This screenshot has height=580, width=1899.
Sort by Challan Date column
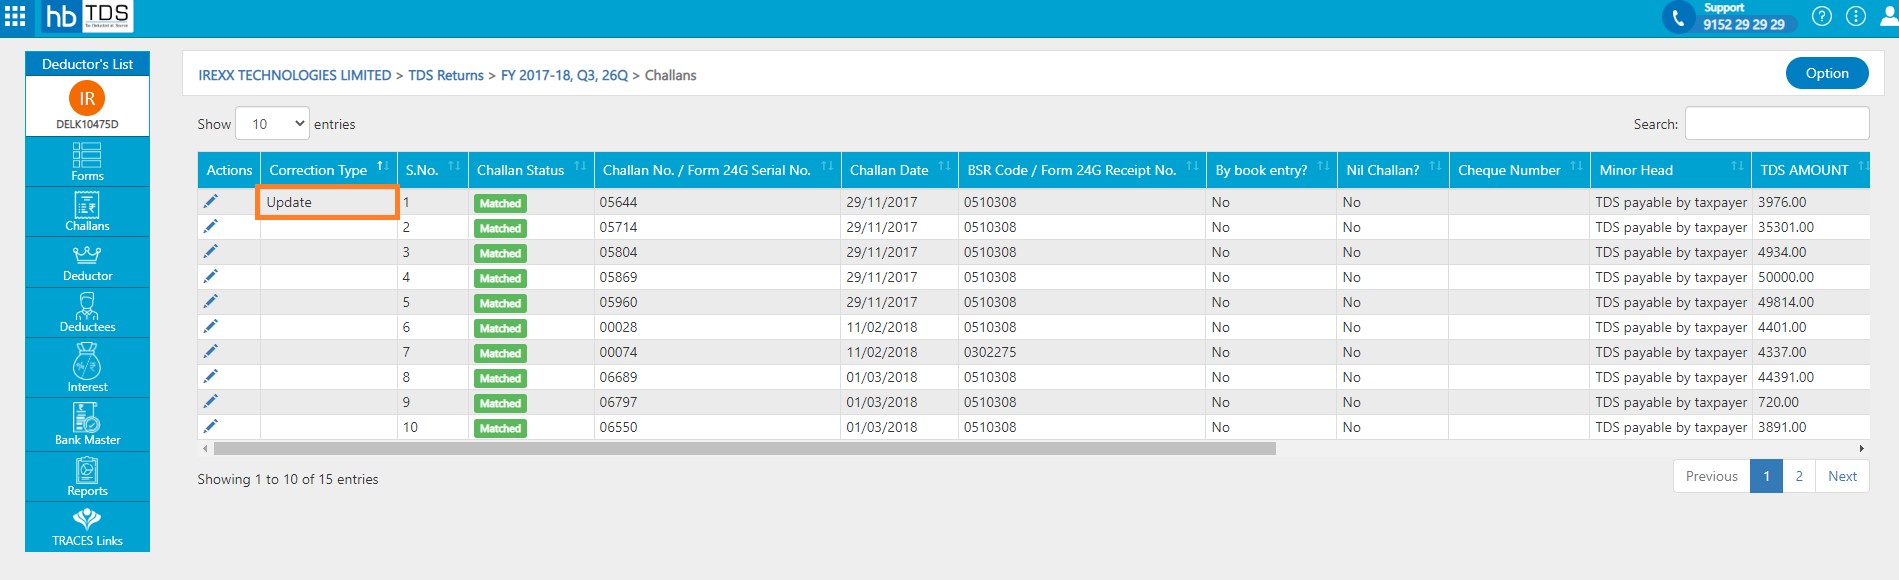(x=900, y=170)
